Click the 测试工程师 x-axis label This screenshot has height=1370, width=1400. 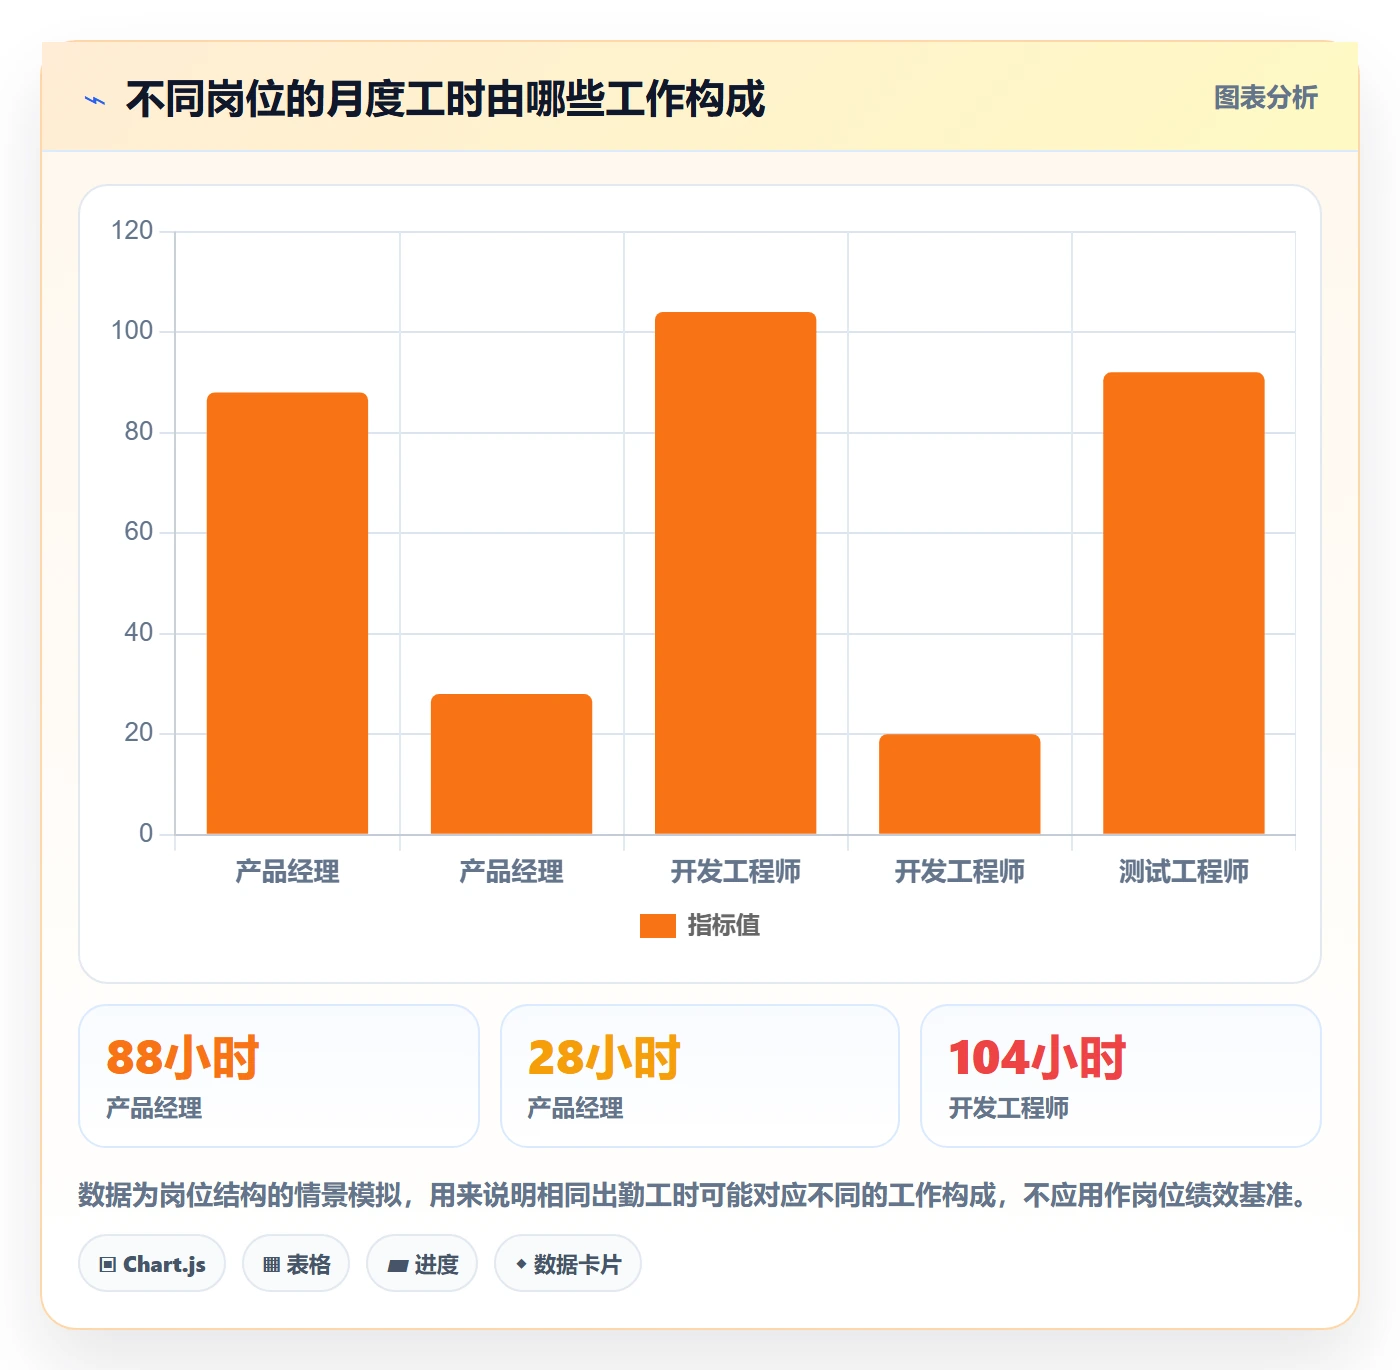tap(1184, 872)
